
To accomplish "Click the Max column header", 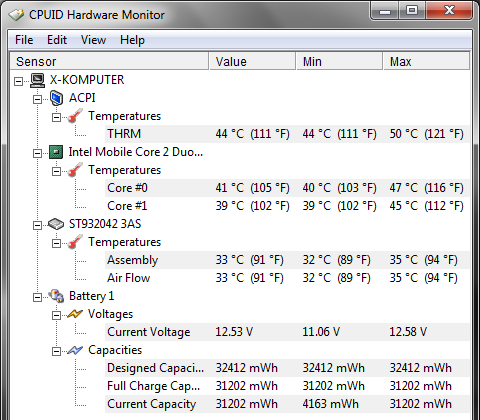I will (x=426, y=61).
